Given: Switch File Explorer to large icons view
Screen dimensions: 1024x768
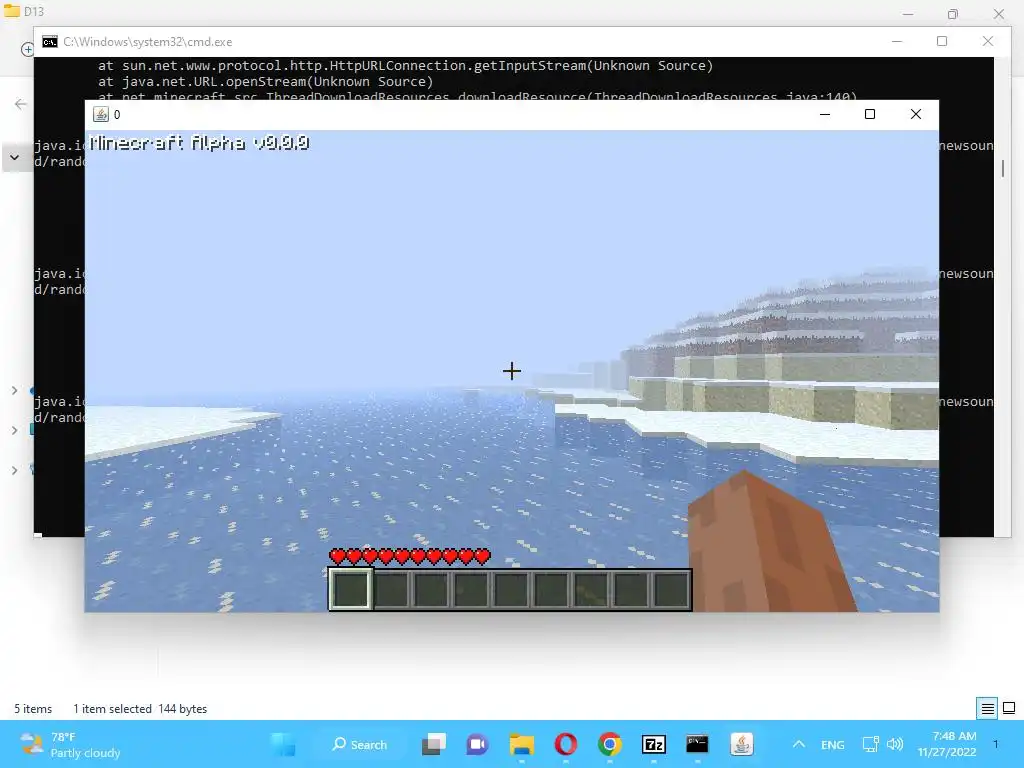Looking at the screenshot, I should pyautogui.click(x=1009, y=709).
